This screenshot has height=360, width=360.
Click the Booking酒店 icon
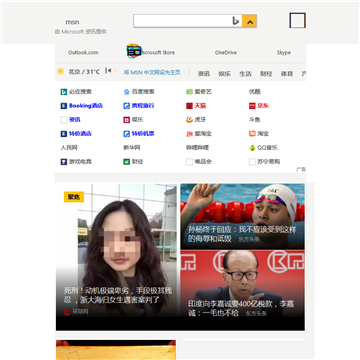(x=64, y=106)
